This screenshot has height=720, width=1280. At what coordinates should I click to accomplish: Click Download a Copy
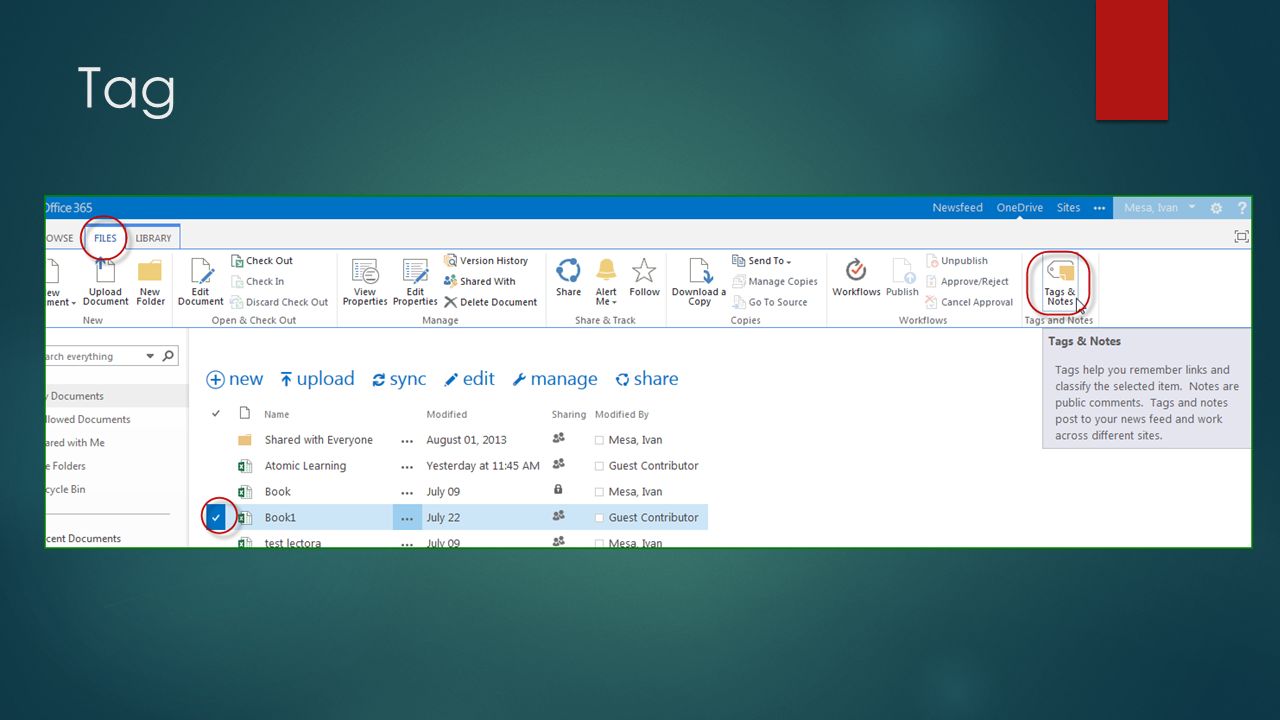click(x=699, y=283)
